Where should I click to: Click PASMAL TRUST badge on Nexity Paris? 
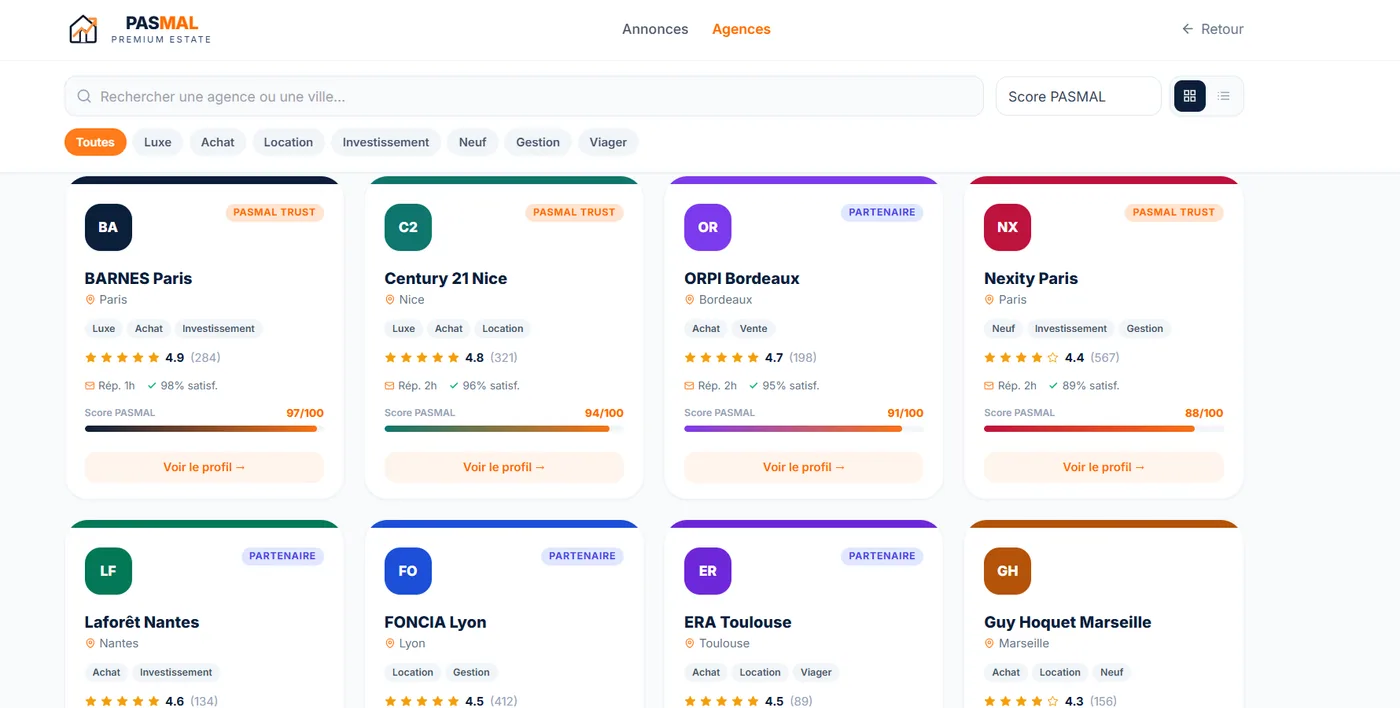1174,212
